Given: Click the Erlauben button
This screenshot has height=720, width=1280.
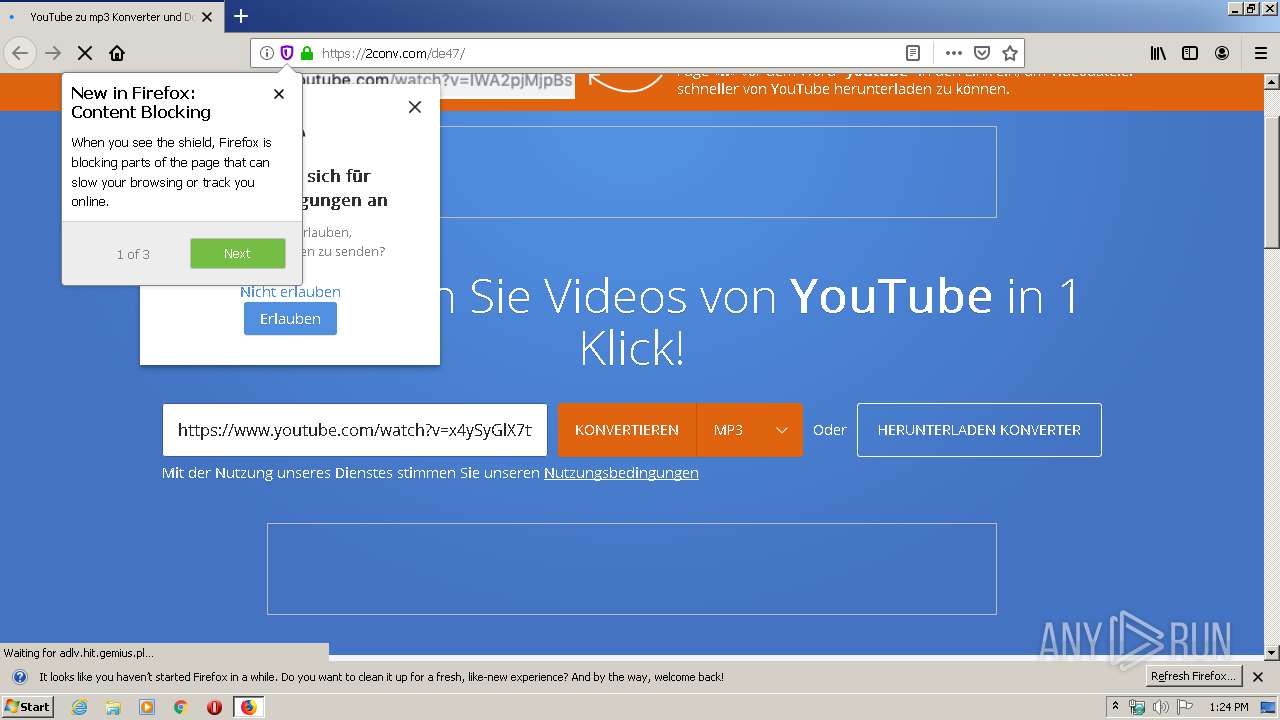Looking at the screenshot, I should [290, 319].
